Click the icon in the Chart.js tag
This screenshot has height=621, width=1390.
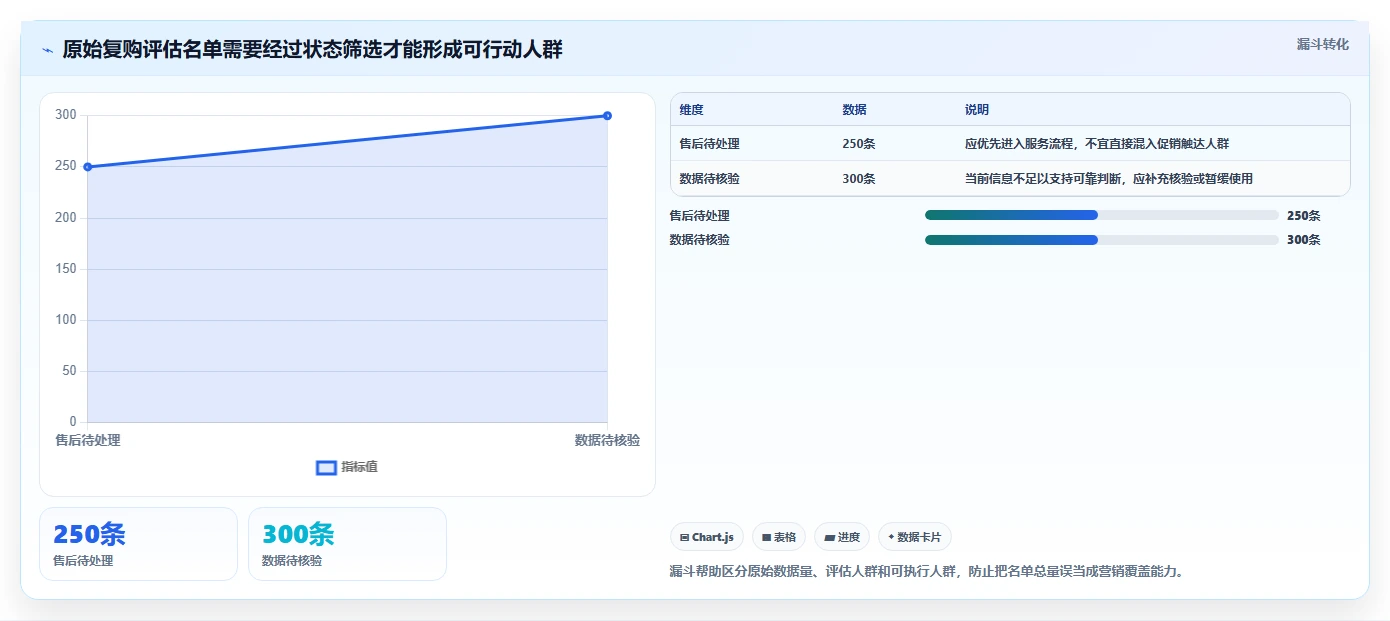[x=684, y=537]
